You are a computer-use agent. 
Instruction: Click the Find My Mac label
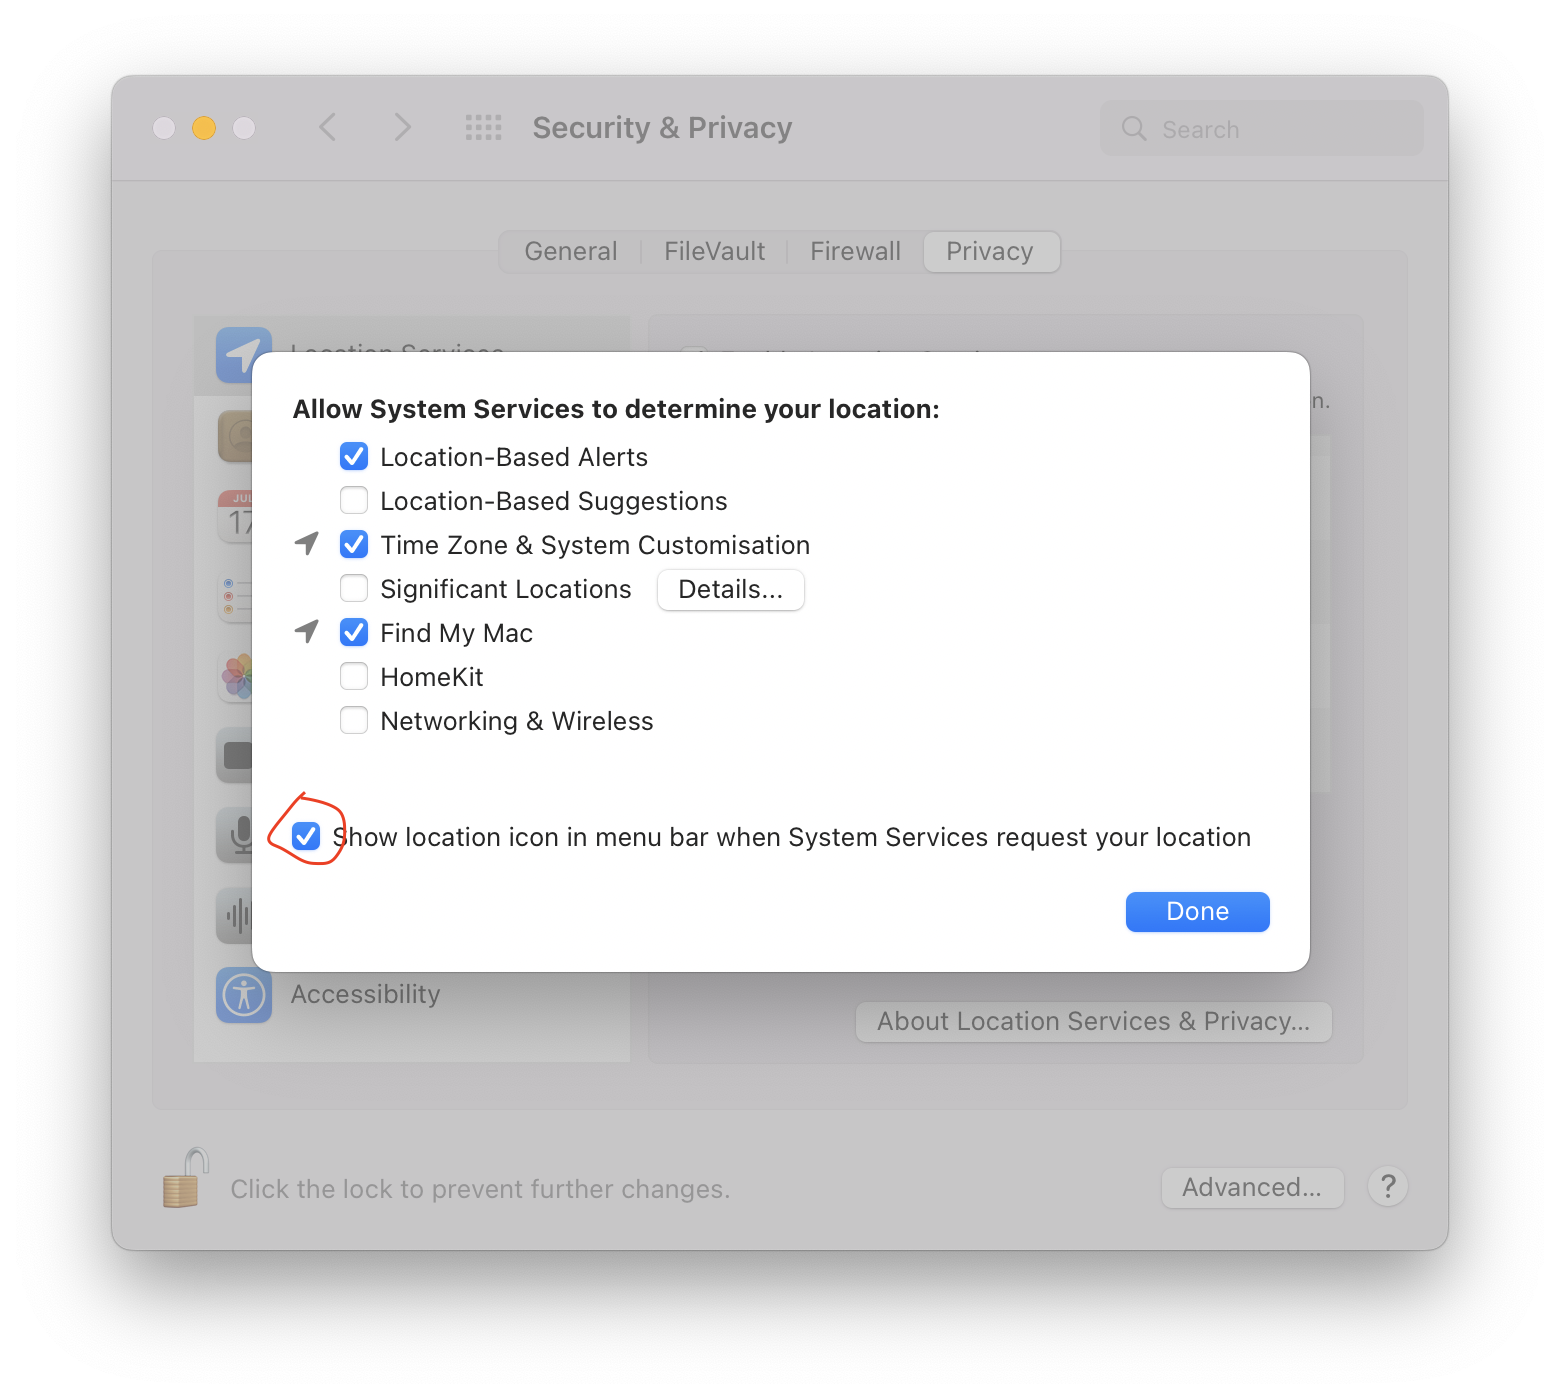point(456,634)
